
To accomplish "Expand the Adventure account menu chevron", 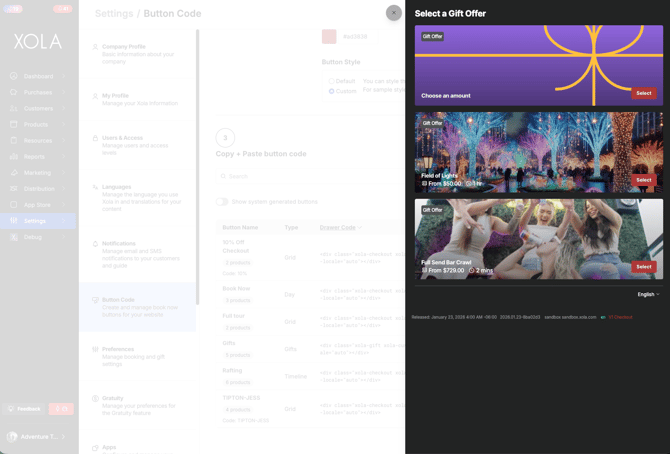I will point(63,436).
